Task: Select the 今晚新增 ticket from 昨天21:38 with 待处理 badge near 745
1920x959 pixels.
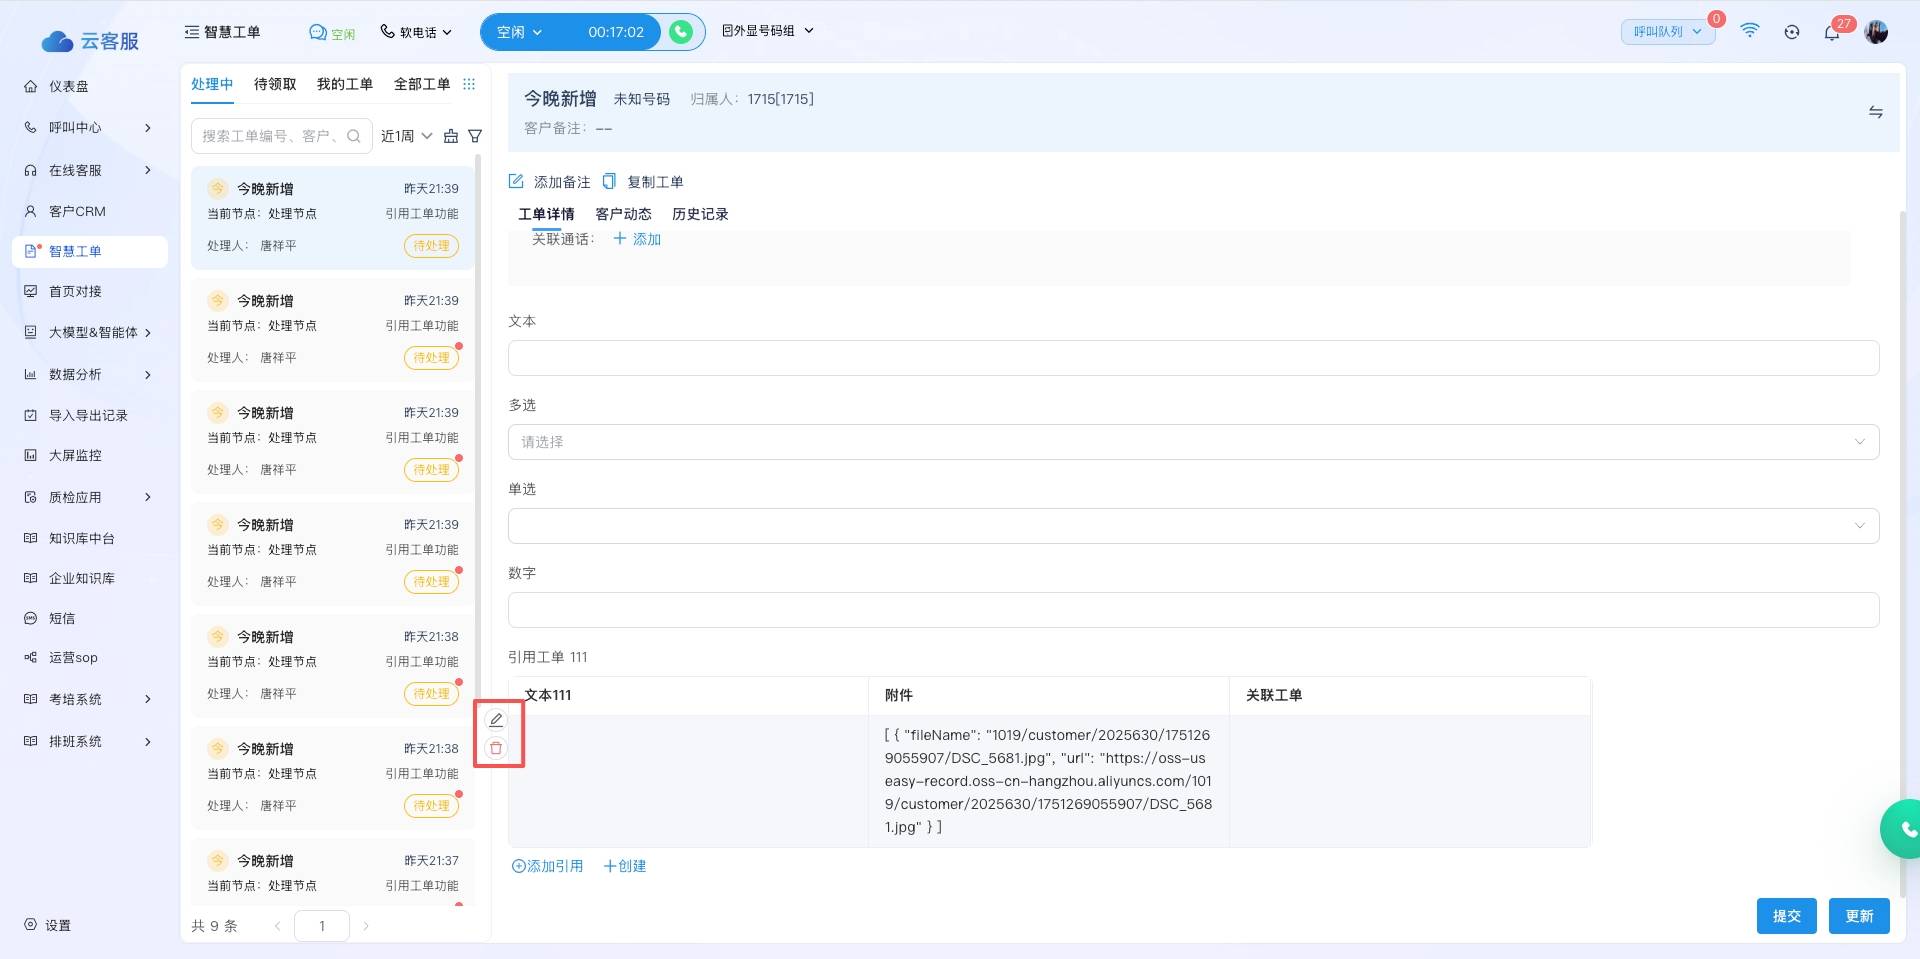Action: 332,777
